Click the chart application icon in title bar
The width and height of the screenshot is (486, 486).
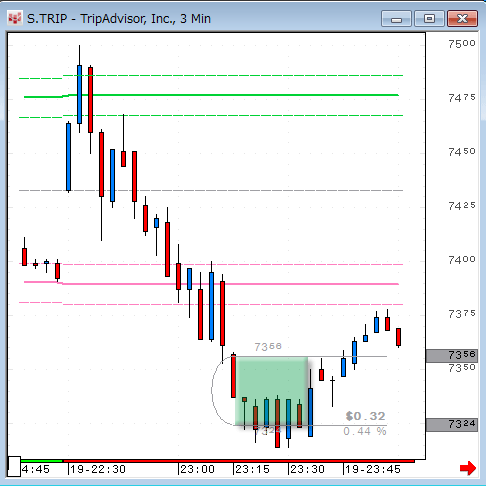point(15,18)
